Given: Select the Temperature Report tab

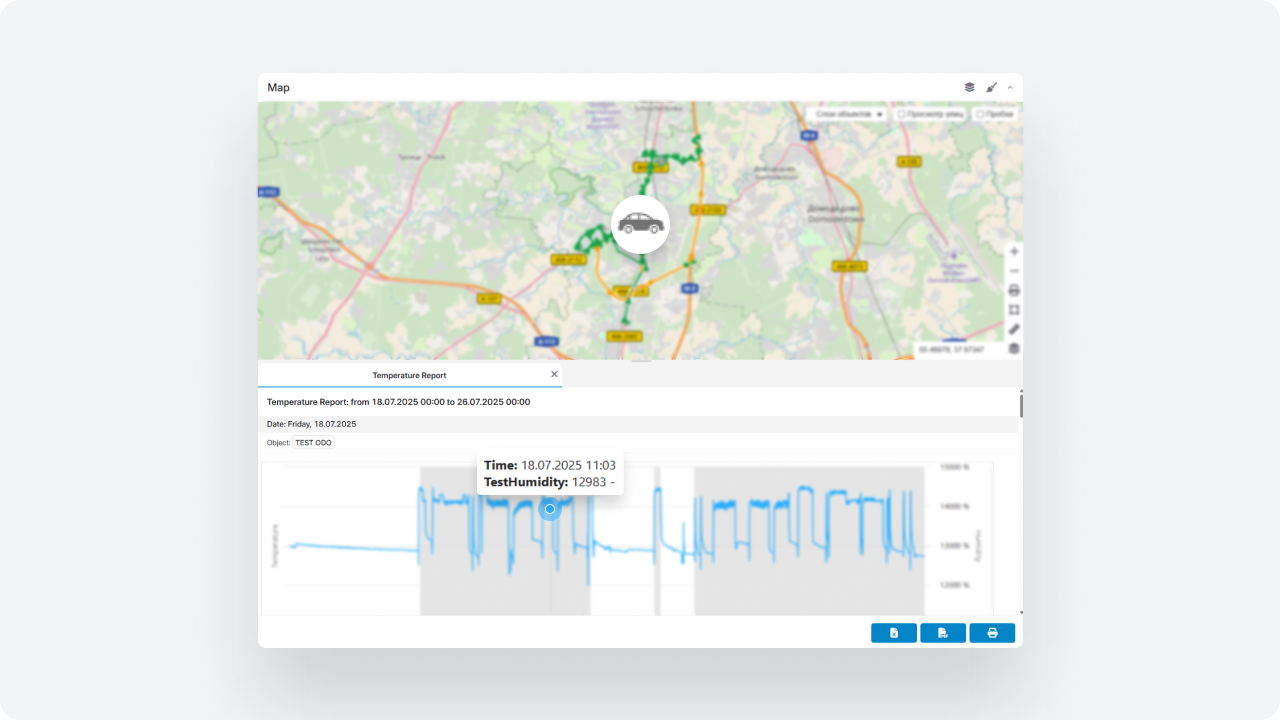Looking at the screenshot, I should 409,375.
